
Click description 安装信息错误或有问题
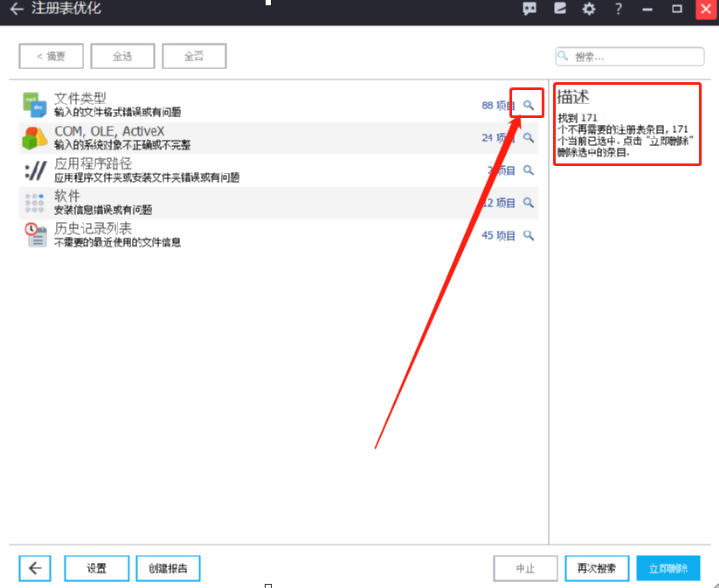click(x=103, y=210)
